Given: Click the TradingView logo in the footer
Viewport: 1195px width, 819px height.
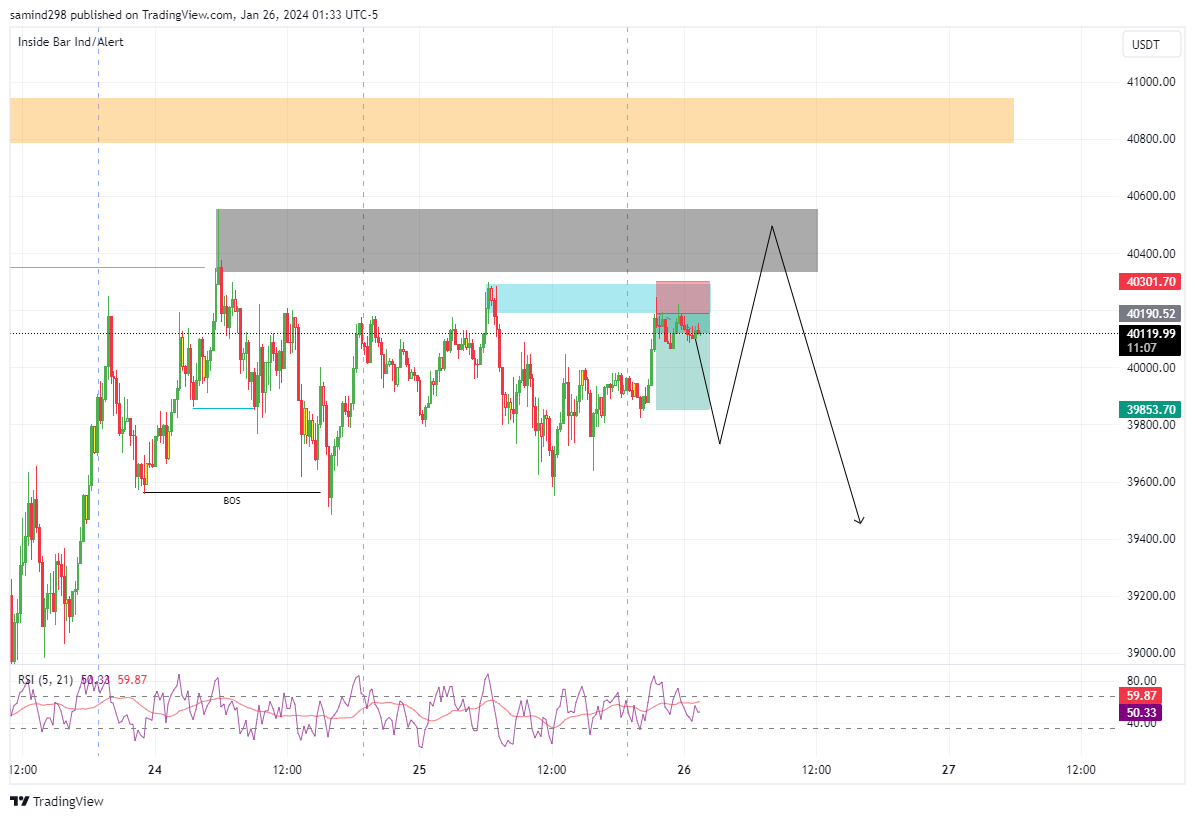Looking at the screenshot, I should click(57, 801).
